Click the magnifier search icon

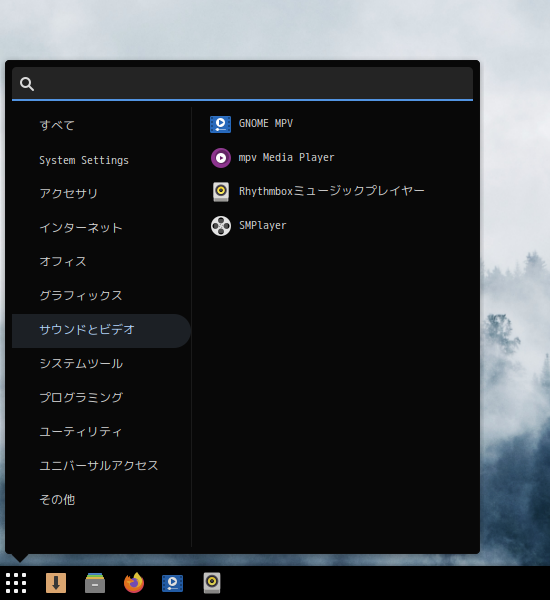[27, 84]
